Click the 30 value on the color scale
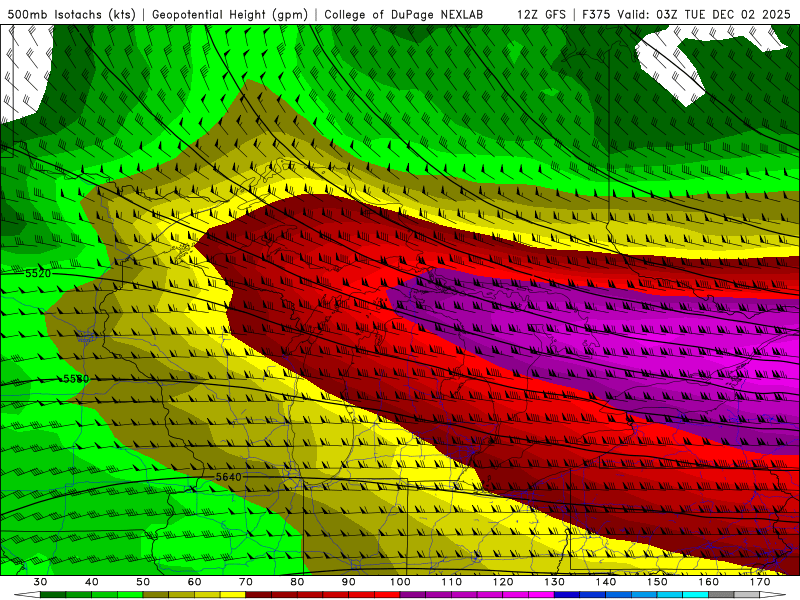 point(40,582)
